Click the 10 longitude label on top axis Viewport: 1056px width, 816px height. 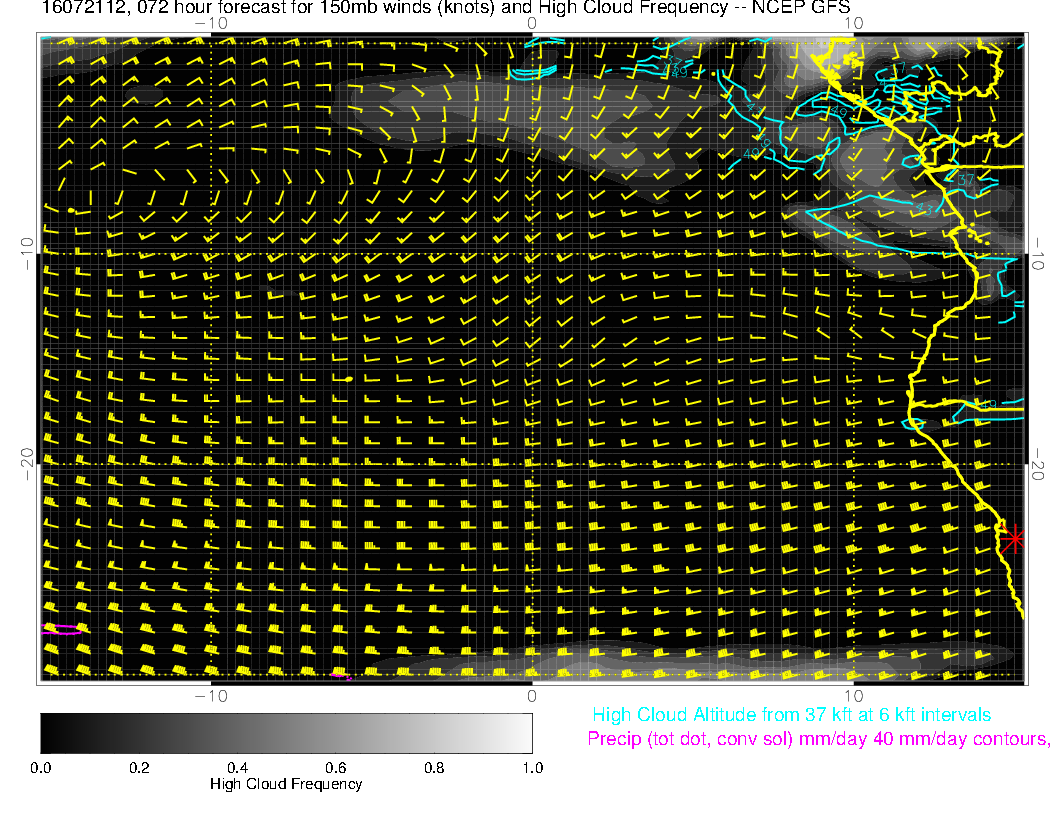(853, 22)
